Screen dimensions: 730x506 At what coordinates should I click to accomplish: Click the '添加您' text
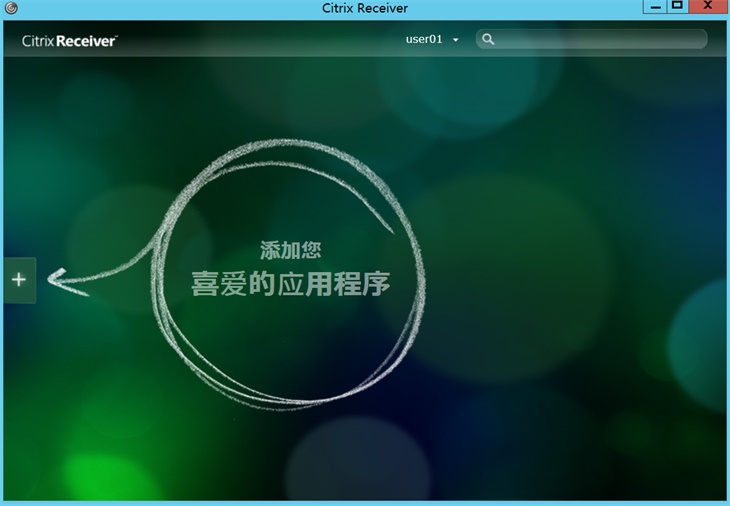(291, 250)
